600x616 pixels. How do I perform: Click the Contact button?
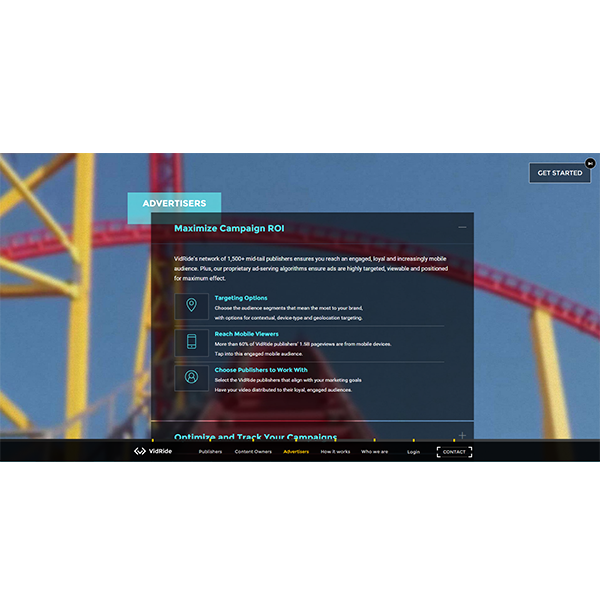(x=454, y=452)
